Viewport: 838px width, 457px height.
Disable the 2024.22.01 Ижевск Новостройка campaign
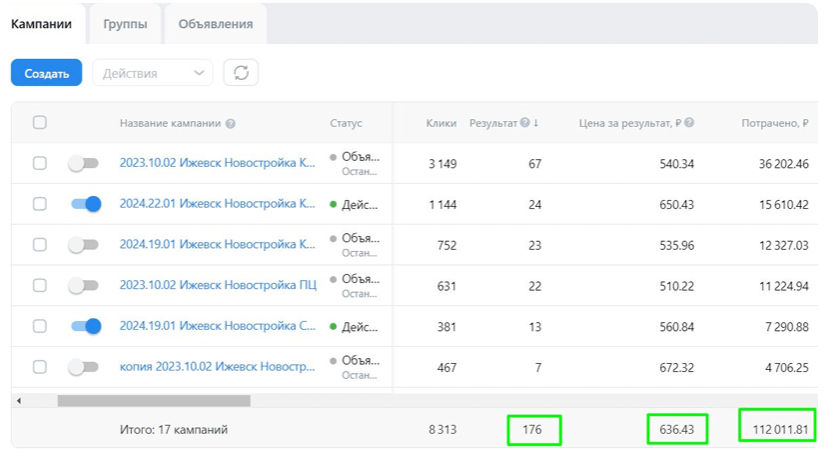point(86,204)
